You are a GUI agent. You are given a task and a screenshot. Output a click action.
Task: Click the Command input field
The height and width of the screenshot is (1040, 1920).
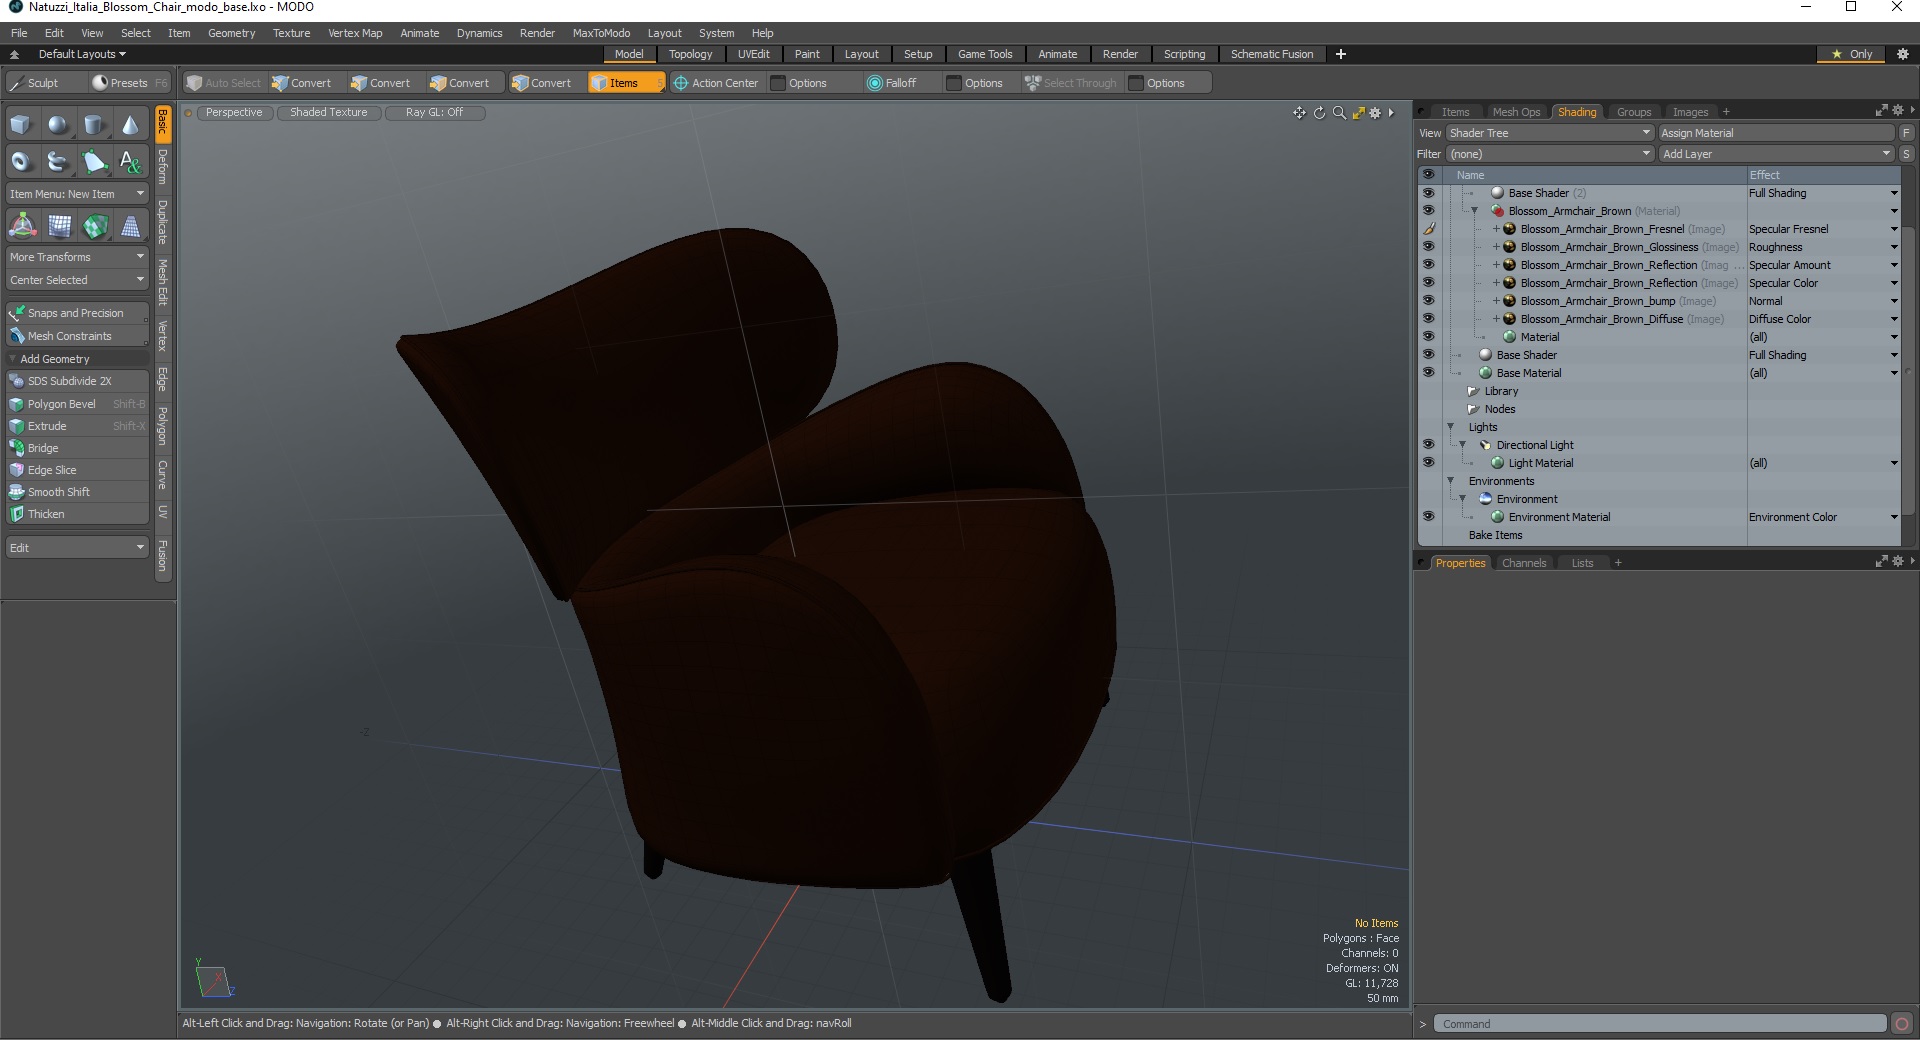[x=1660, y=1024]
